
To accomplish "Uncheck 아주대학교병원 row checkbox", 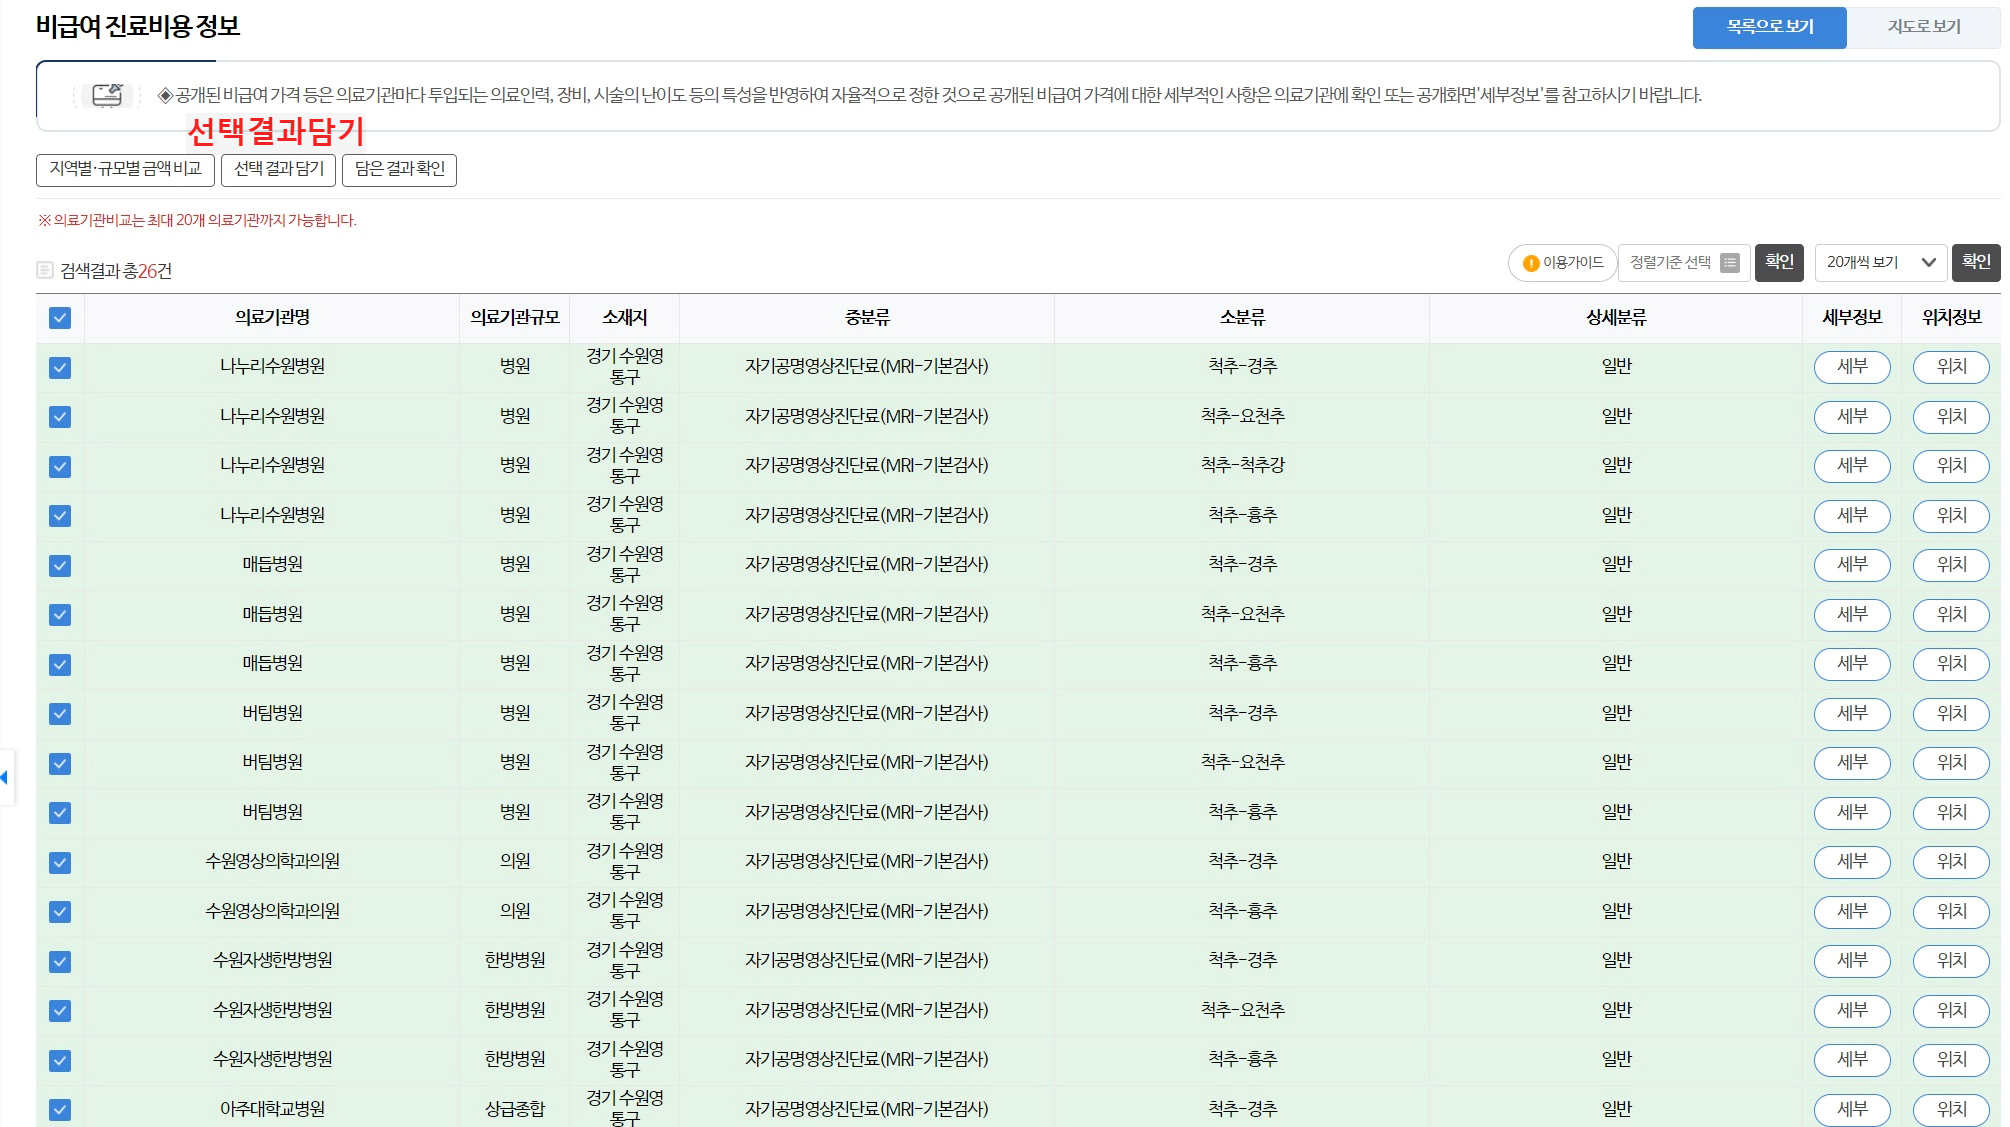I will tap(60, 1109).
